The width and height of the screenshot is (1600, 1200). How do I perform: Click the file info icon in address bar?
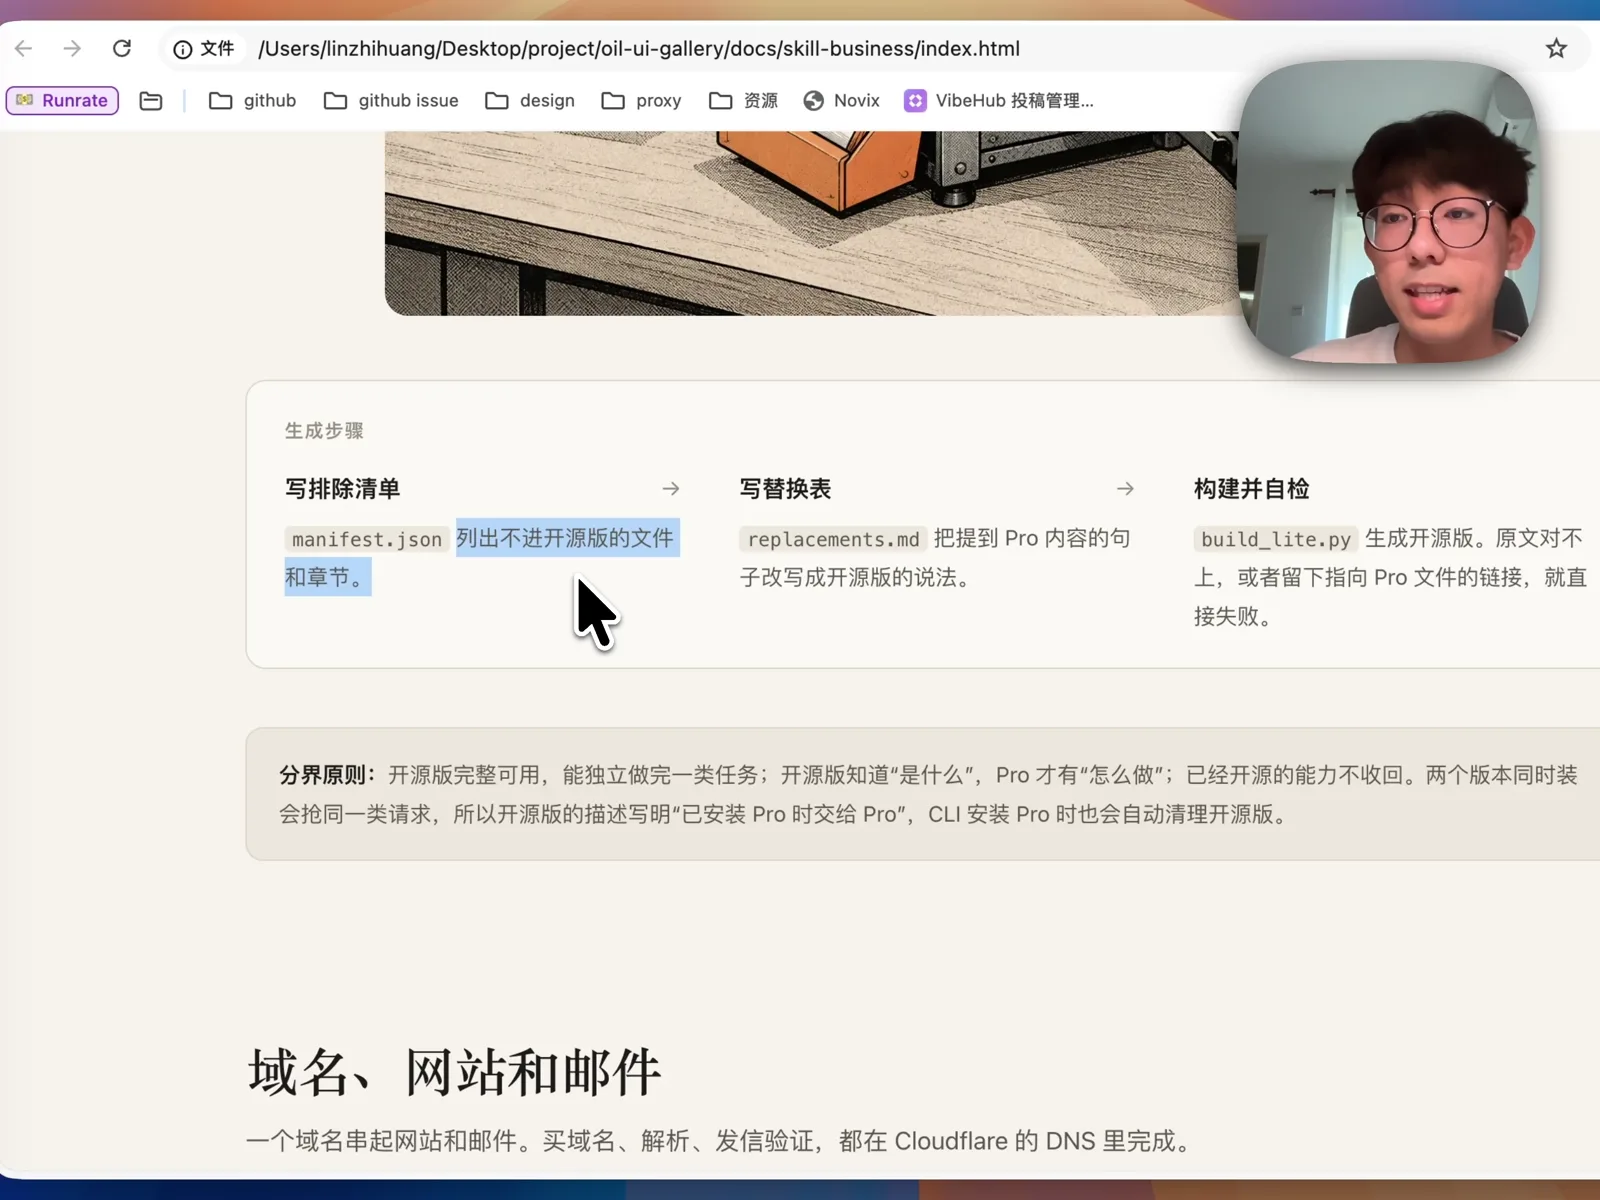(183, 49)
